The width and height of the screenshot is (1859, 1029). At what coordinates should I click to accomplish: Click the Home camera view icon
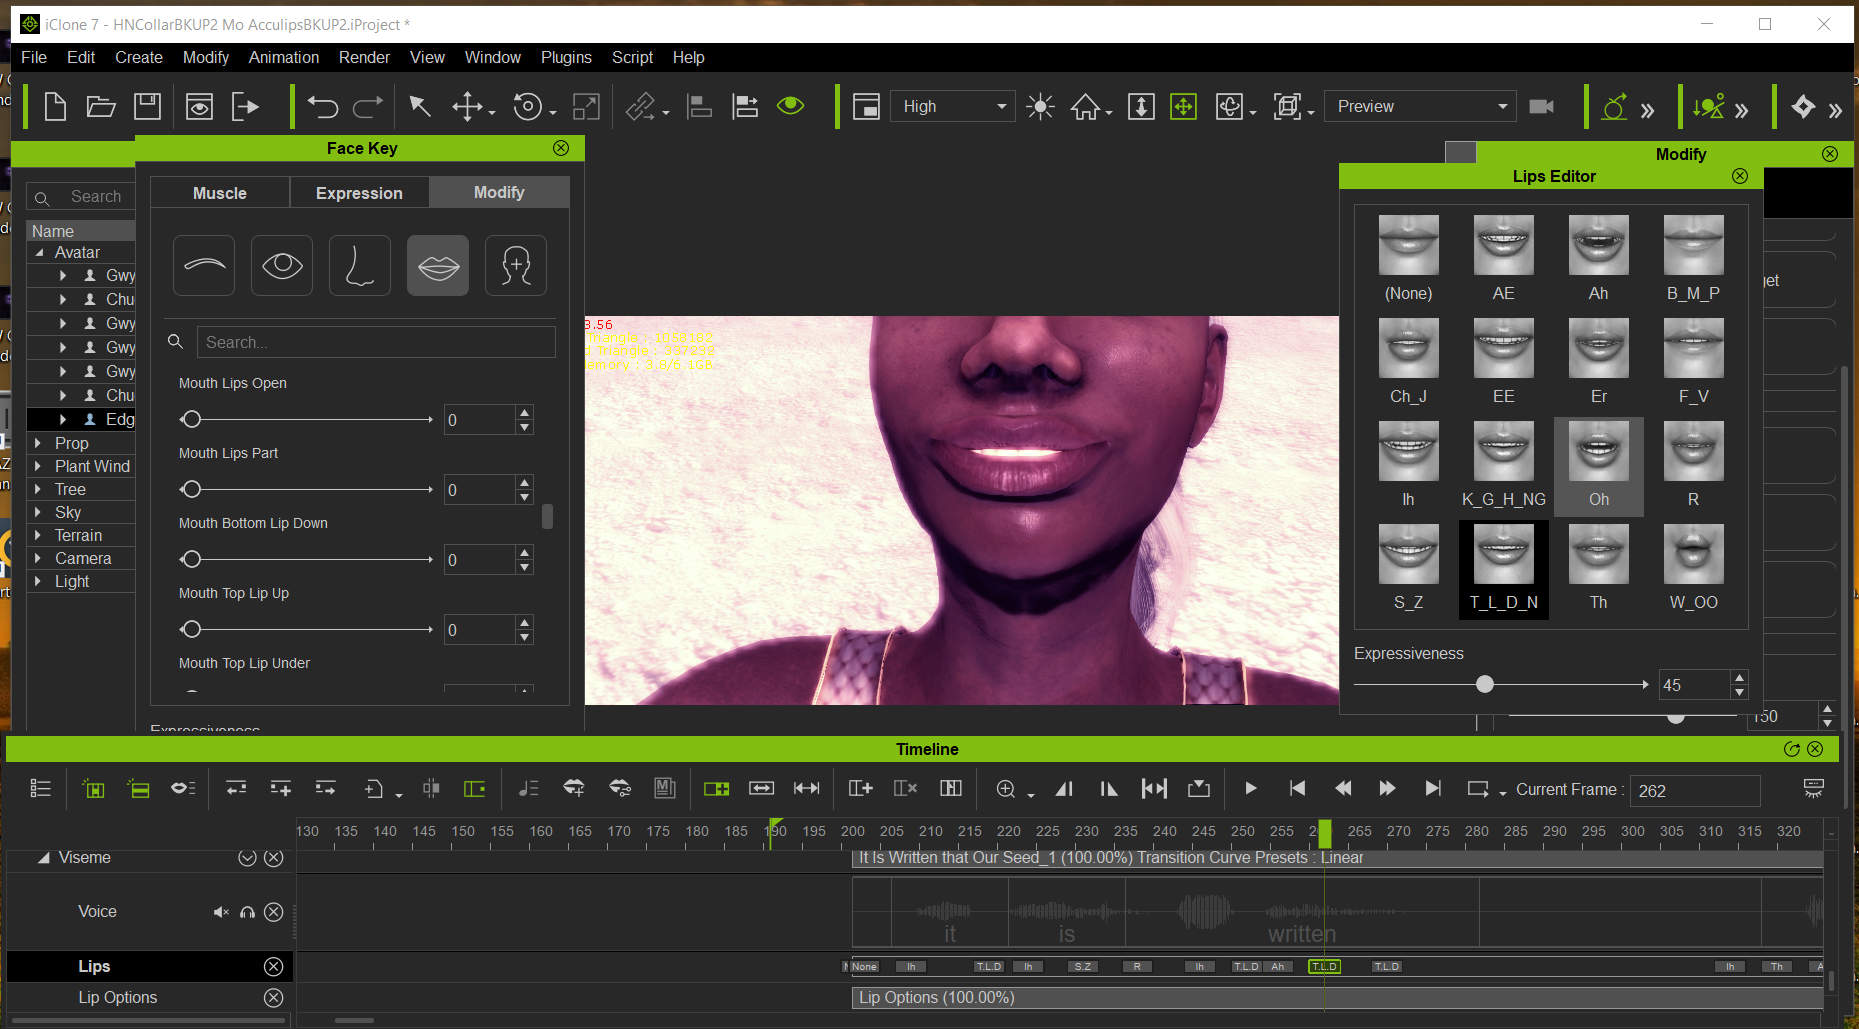(x=1086, y=106)
